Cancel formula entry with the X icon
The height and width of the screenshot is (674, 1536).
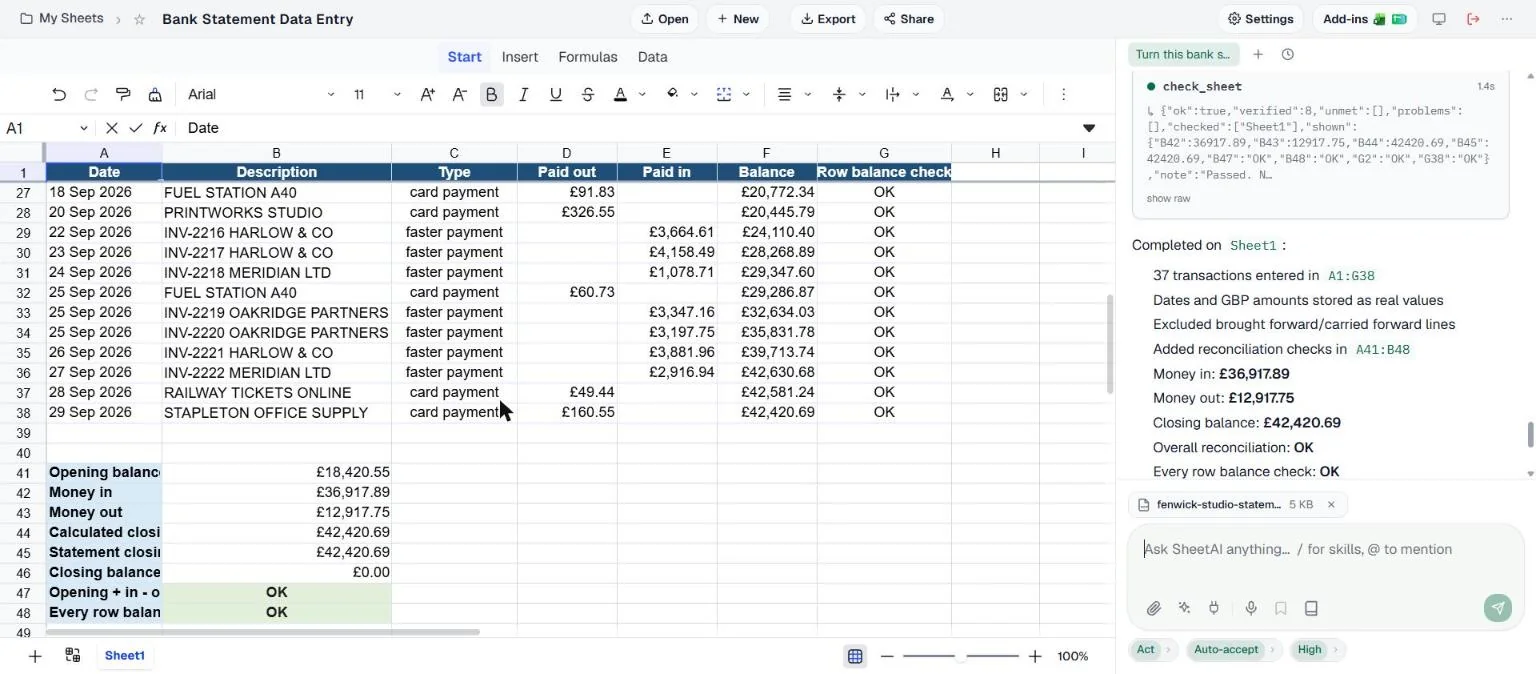[x=112, y=128]
